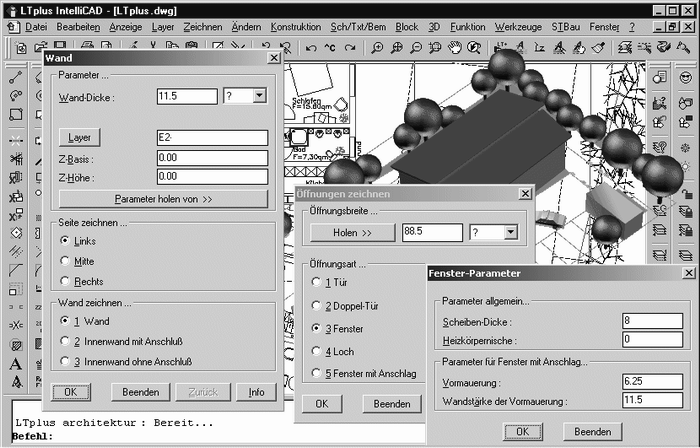Click the Vormauerung value field
Viewport: 700px width, 448px height.
point(652,382)
